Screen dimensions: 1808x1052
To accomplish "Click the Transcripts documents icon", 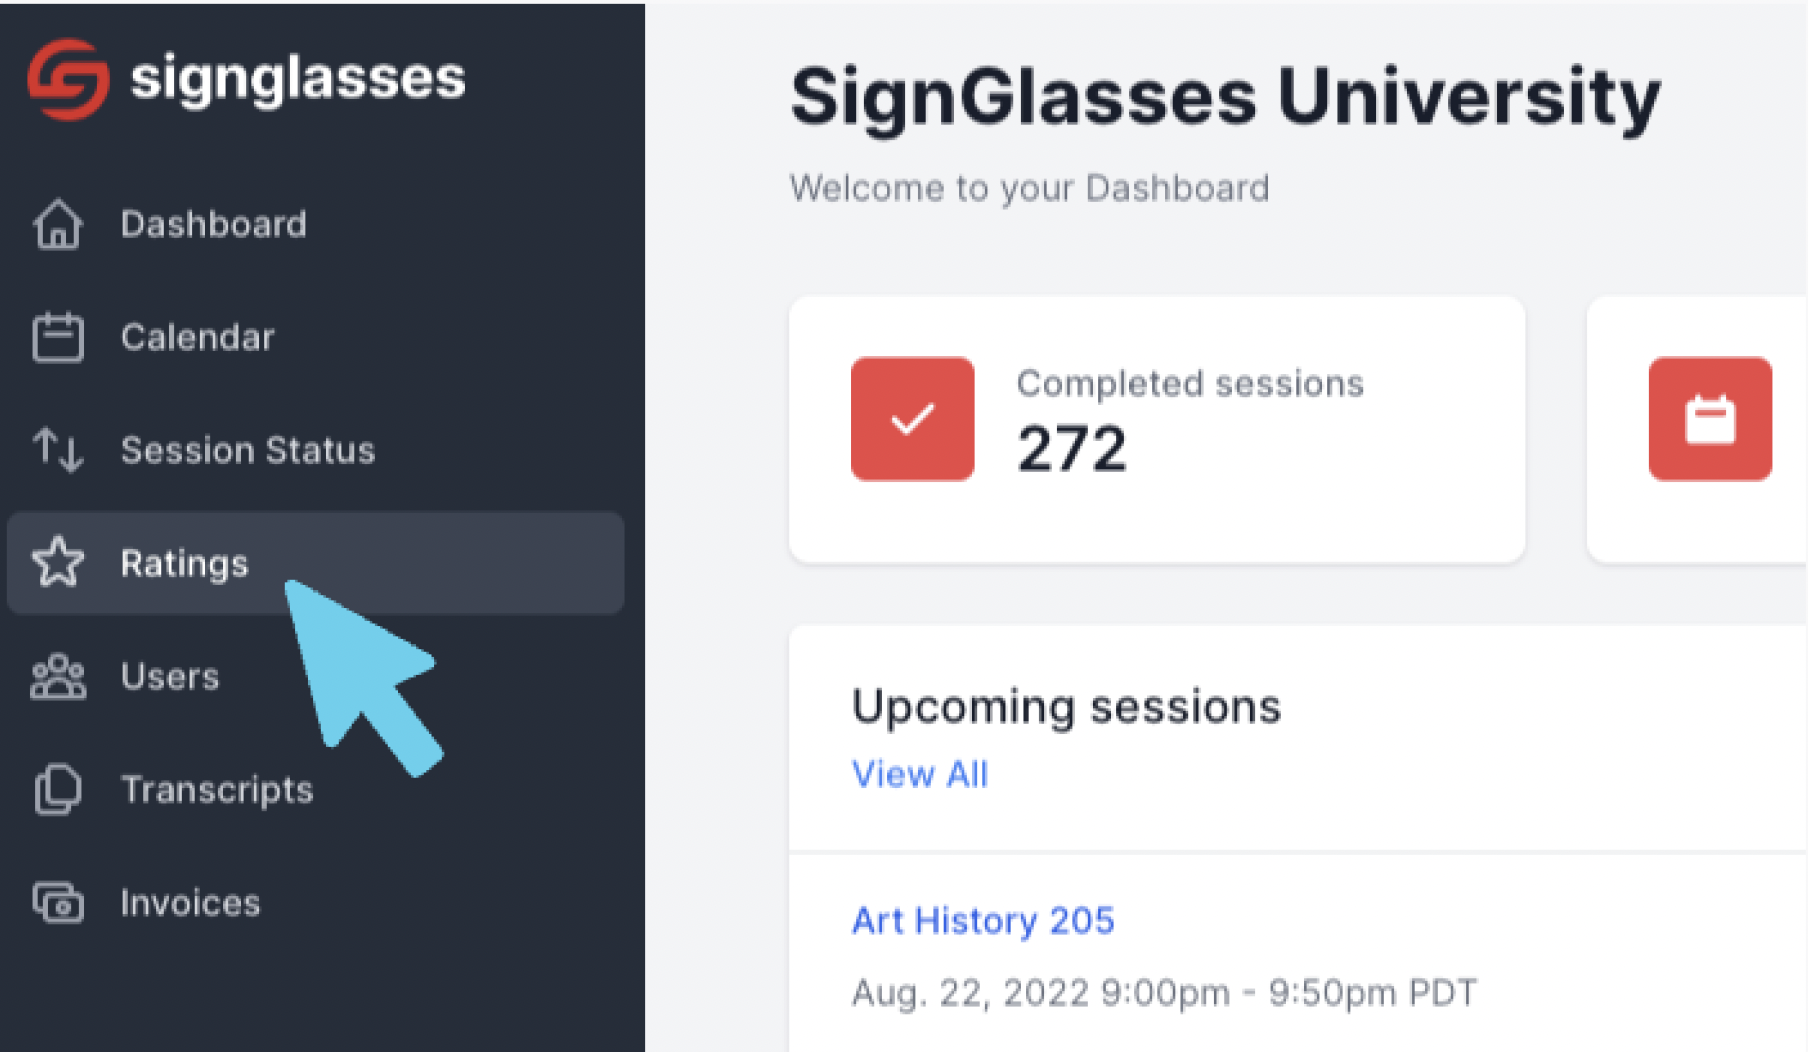I will pyautogui.click(x=58, y=790).
